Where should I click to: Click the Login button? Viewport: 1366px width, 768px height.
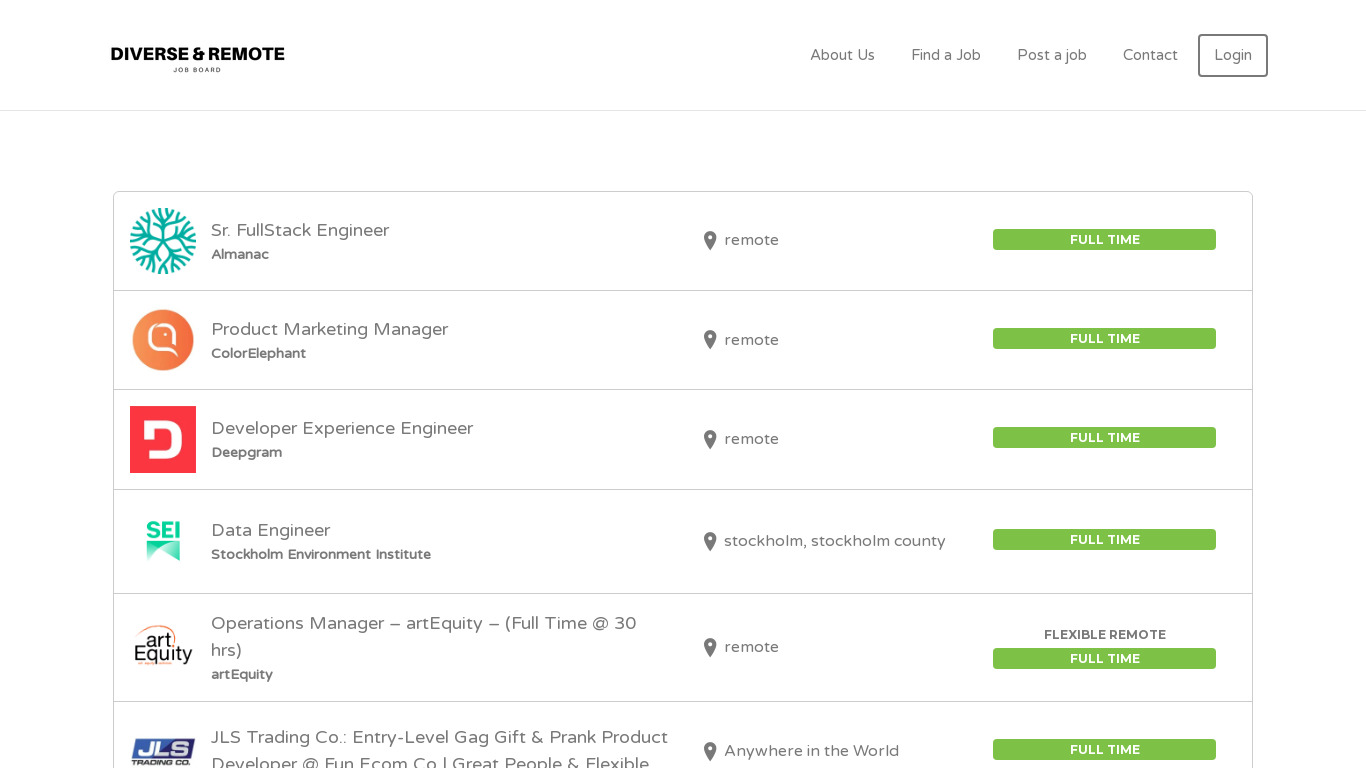point(1233,55)
